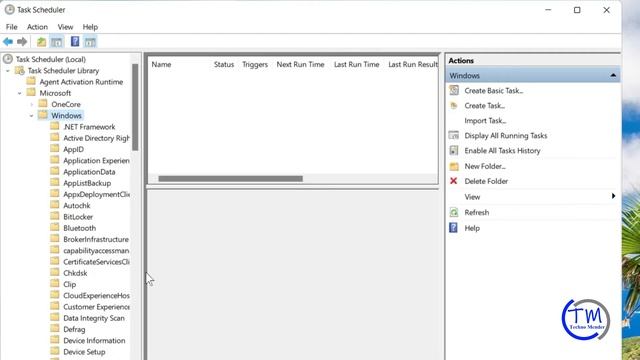
Task: Click the Up one level toolbar icon
Action: point(41,42)
